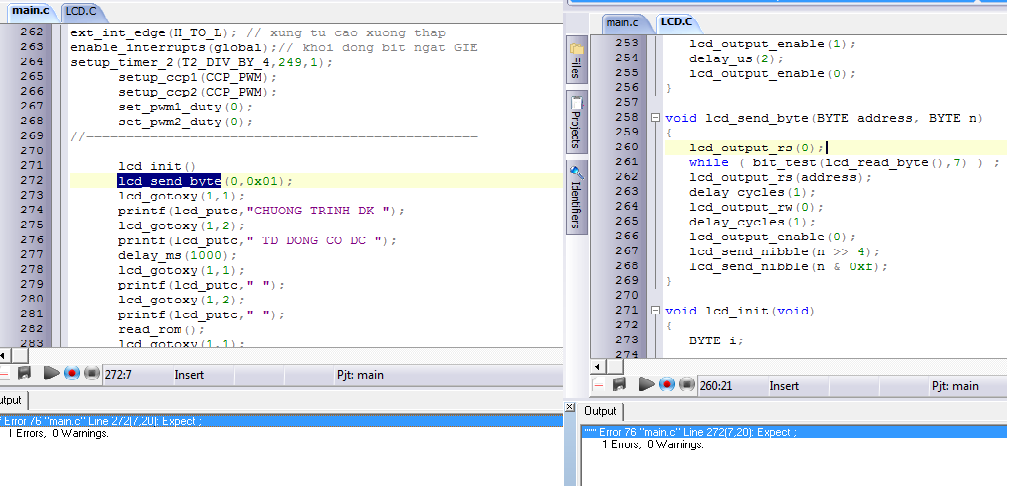Click red minus icon in left status bar
This screenshot has height=486, width=1010.
pos(5,373)
